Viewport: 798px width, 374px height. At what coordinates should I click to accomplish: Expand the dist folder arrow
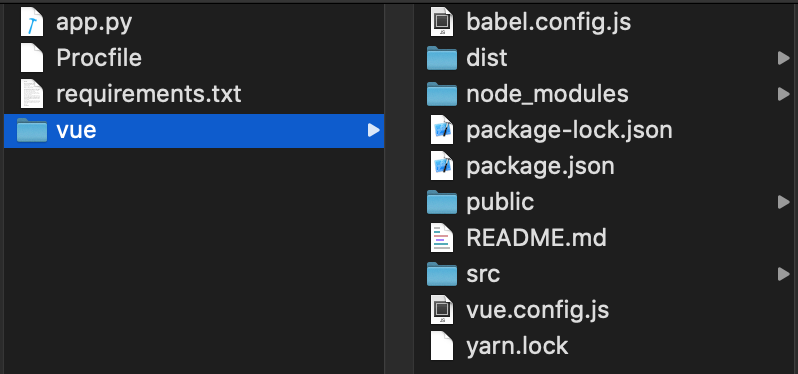784,58
